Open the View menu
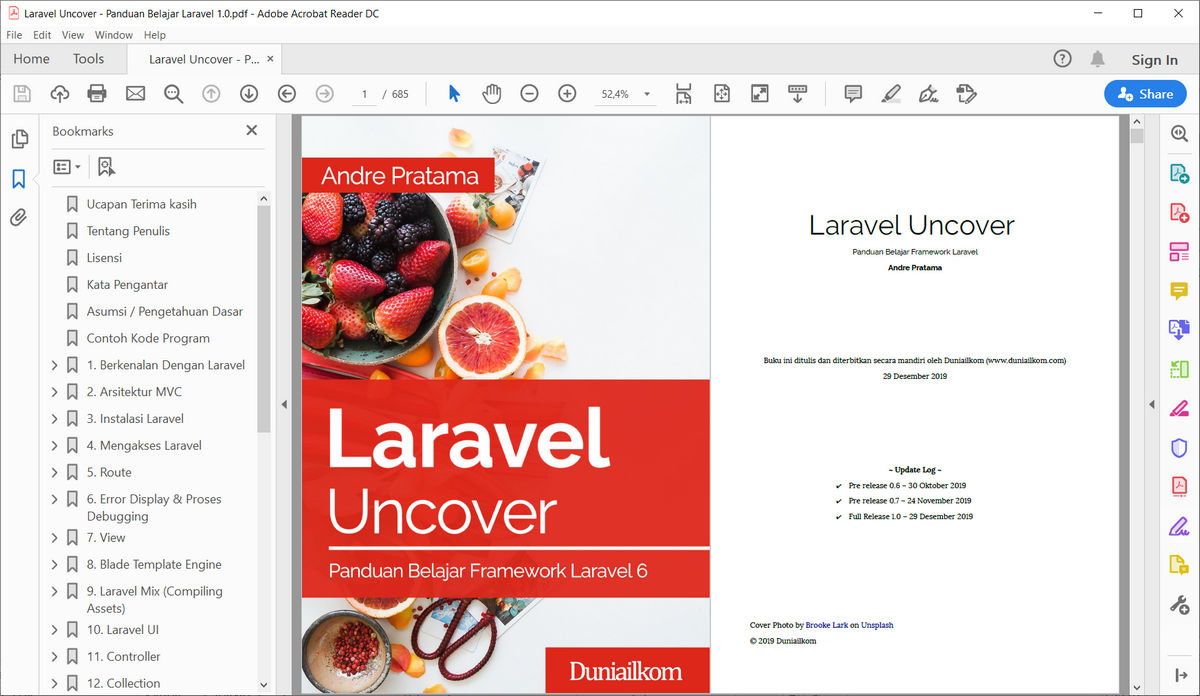Screen dimensions: 1200x696 click(x=73, y=35)
